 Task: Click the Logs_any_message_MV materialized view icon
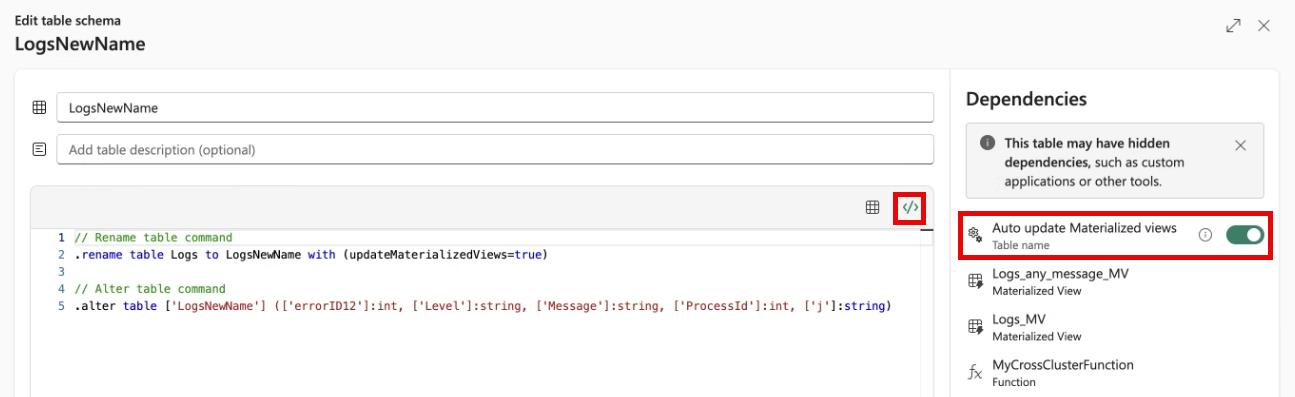tap(976, 282)
